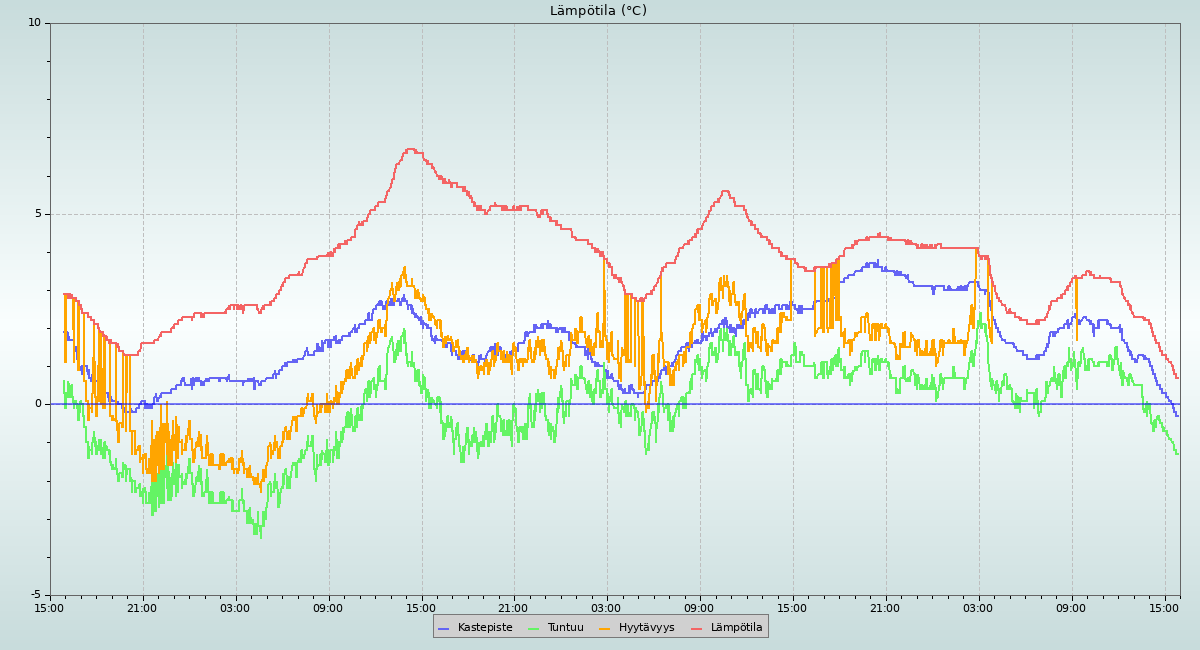The width and height of the screenshot is (1200, 650).
Task: Click the y-axis label -5
Action: [35, 595]
